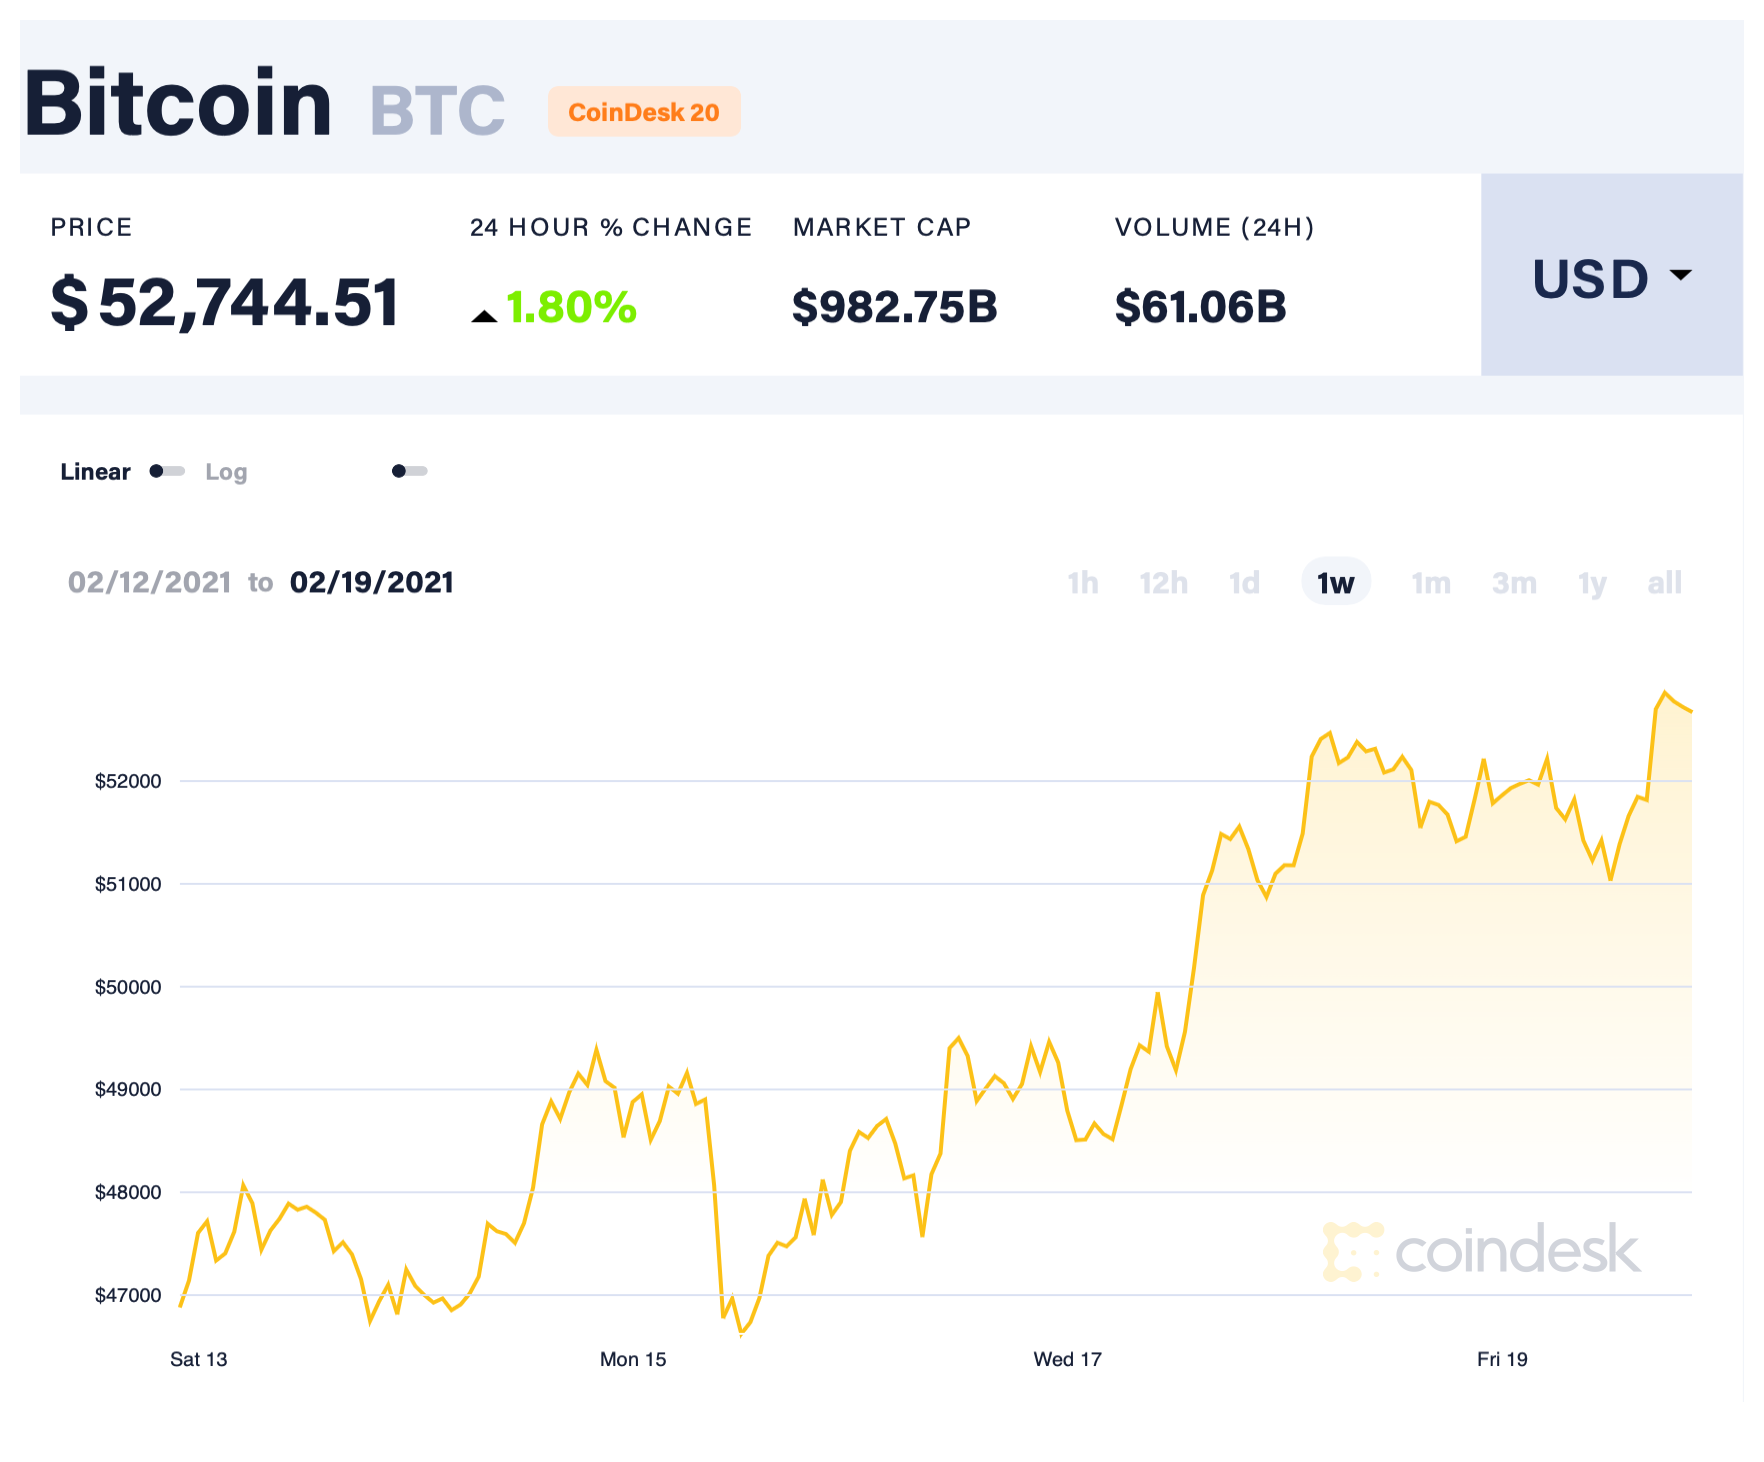Select the 1d time range
The image size is (1764, 1462).
(x=1244, y=582)
